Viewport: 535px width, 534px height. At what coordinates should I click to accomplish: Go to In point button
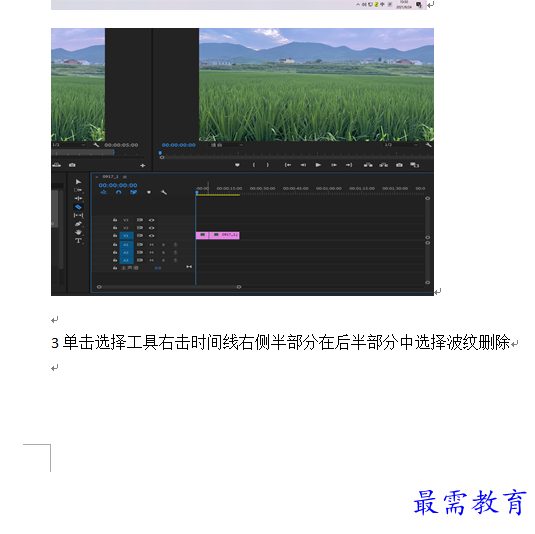pyautogui.click(x=288, y=165)
